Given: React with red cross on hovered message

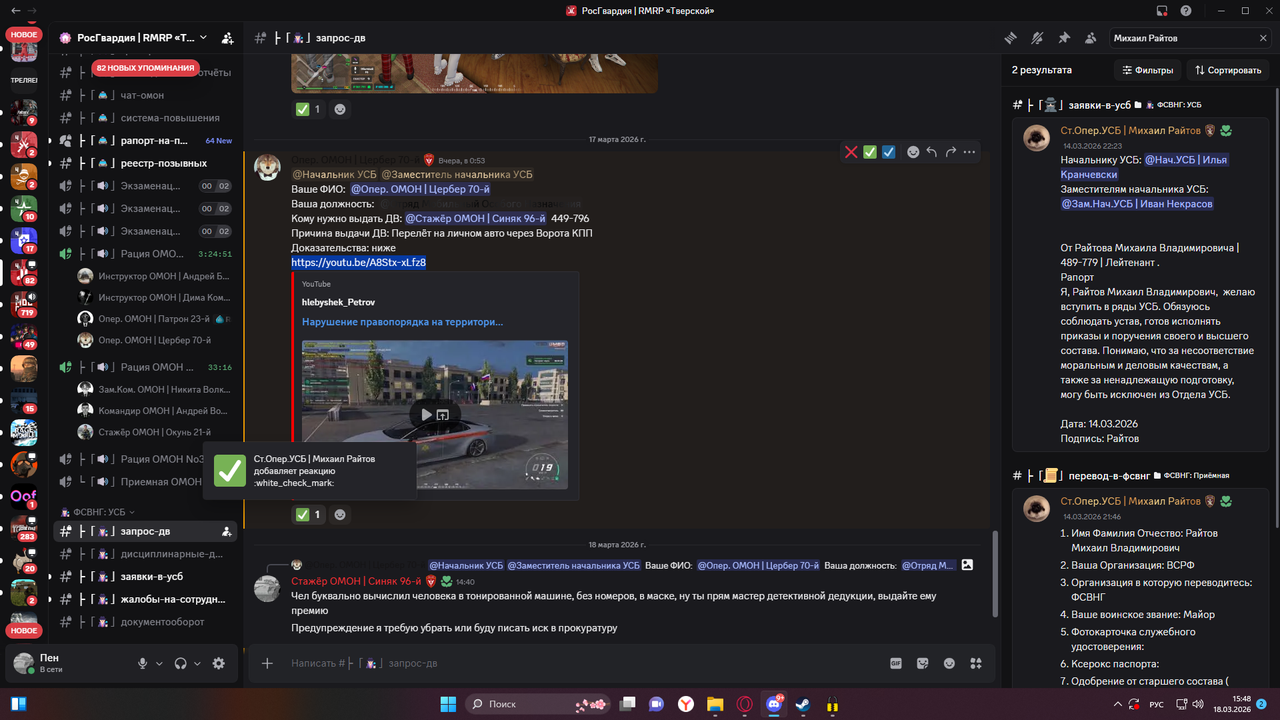Looking at the screenshot, I should pos(851,152).
